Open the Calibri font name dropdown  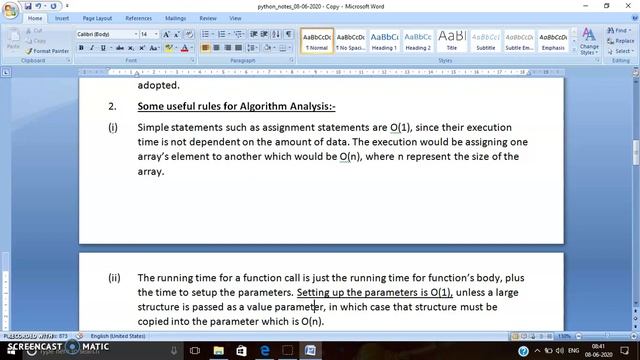pos(136,34)
